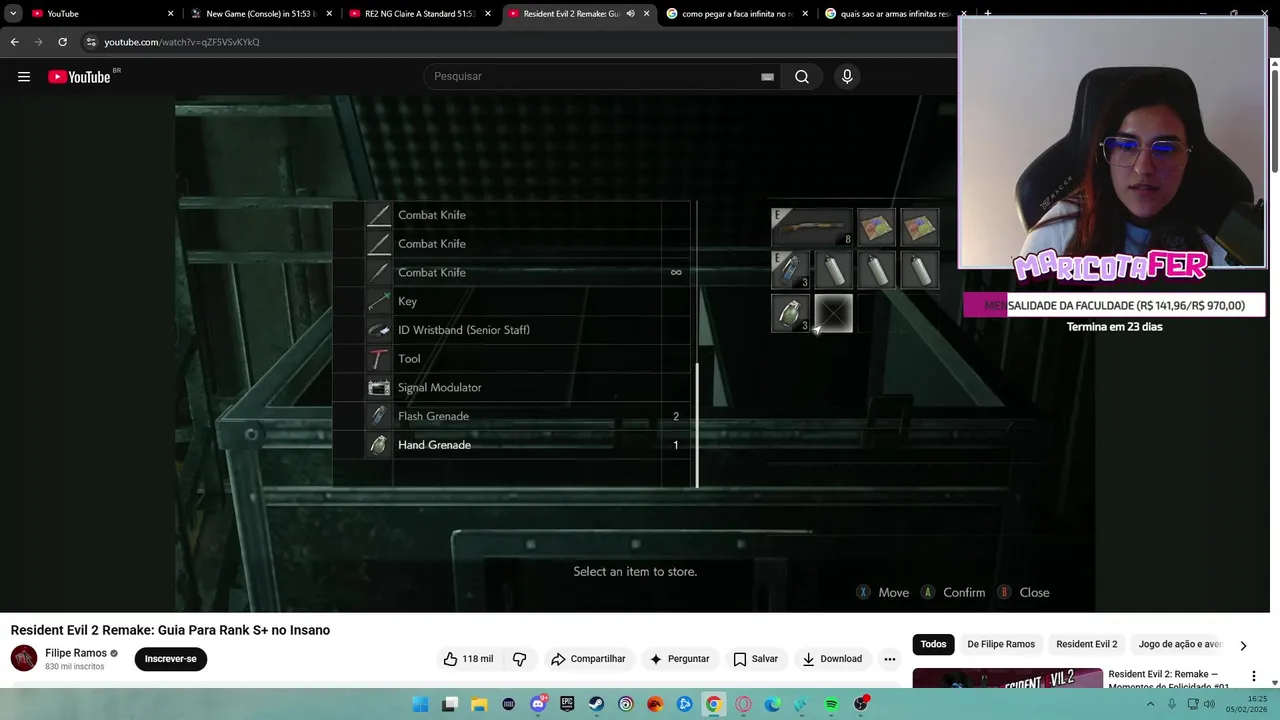This screenshot has width=1280, height=720.
Task: Click the Perguntar button
Action: [x=679, y=659]
